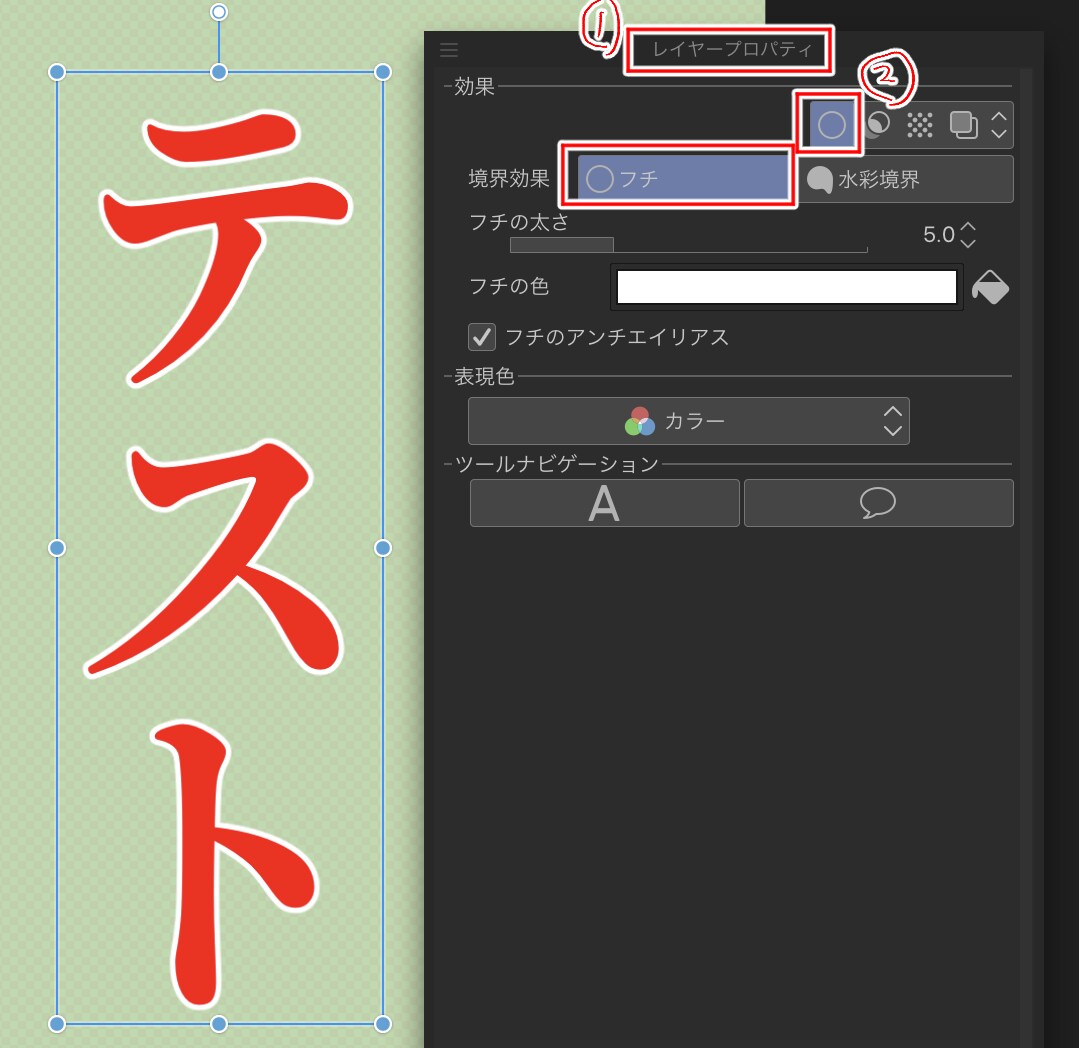
Task: Click the rotation handle above the text box
Action: tap(219, 12)
